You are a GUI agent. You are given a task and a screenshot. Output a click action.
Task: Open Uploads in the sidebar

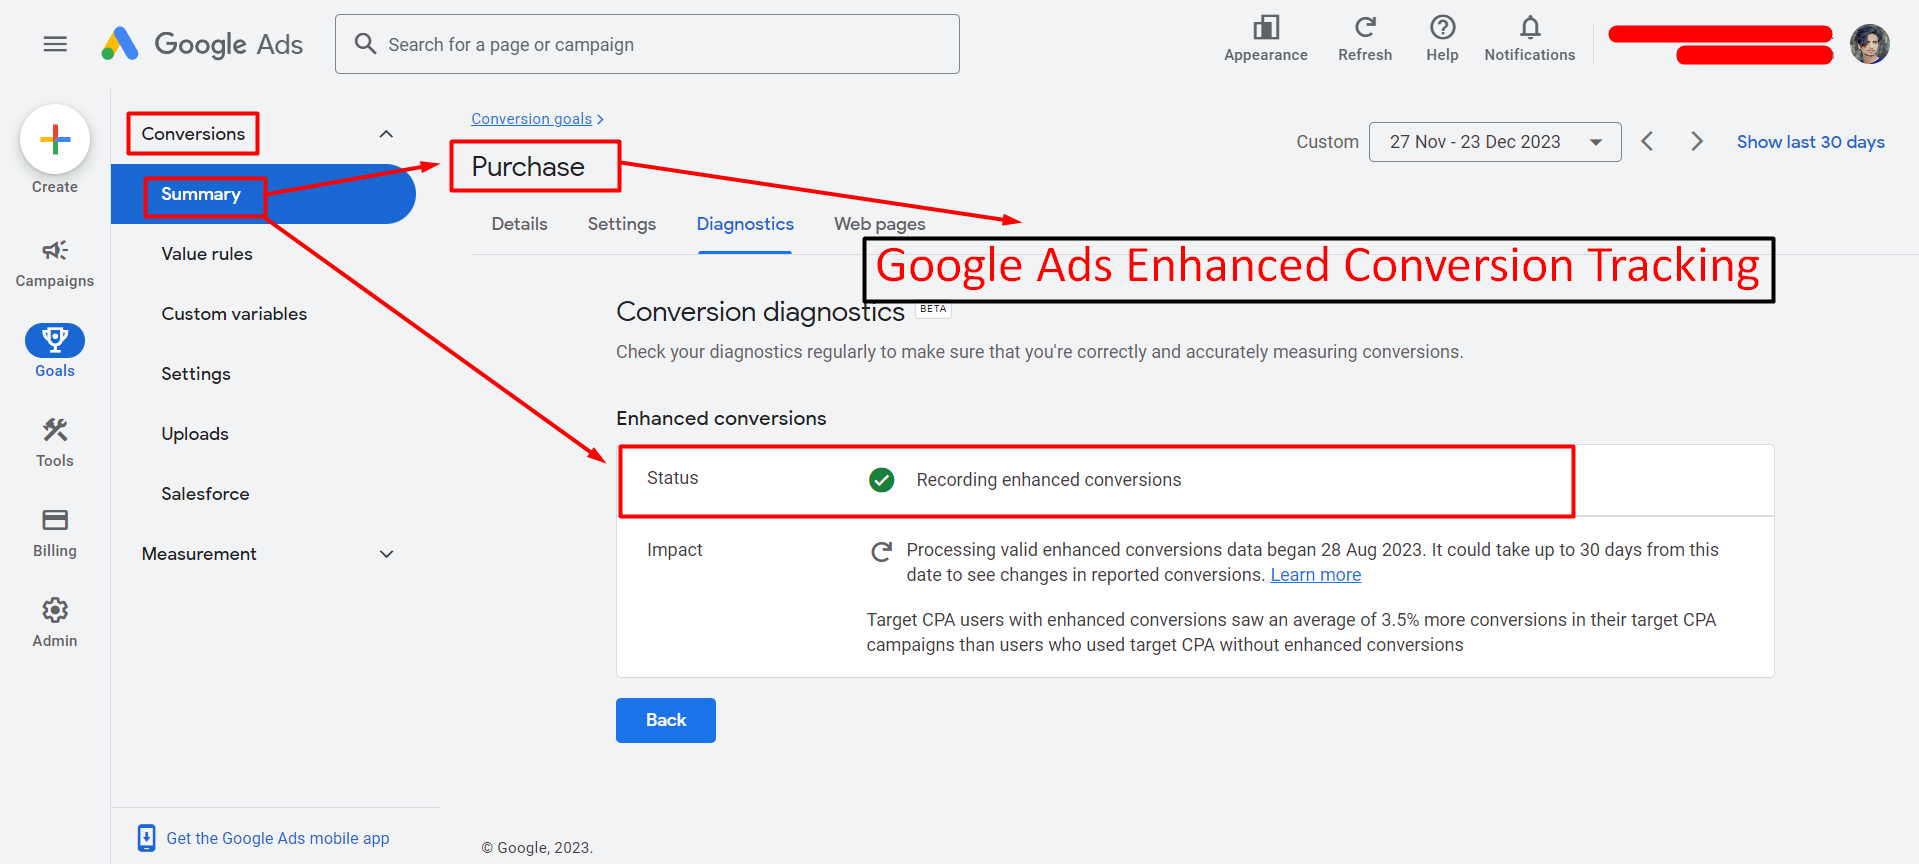195,434
